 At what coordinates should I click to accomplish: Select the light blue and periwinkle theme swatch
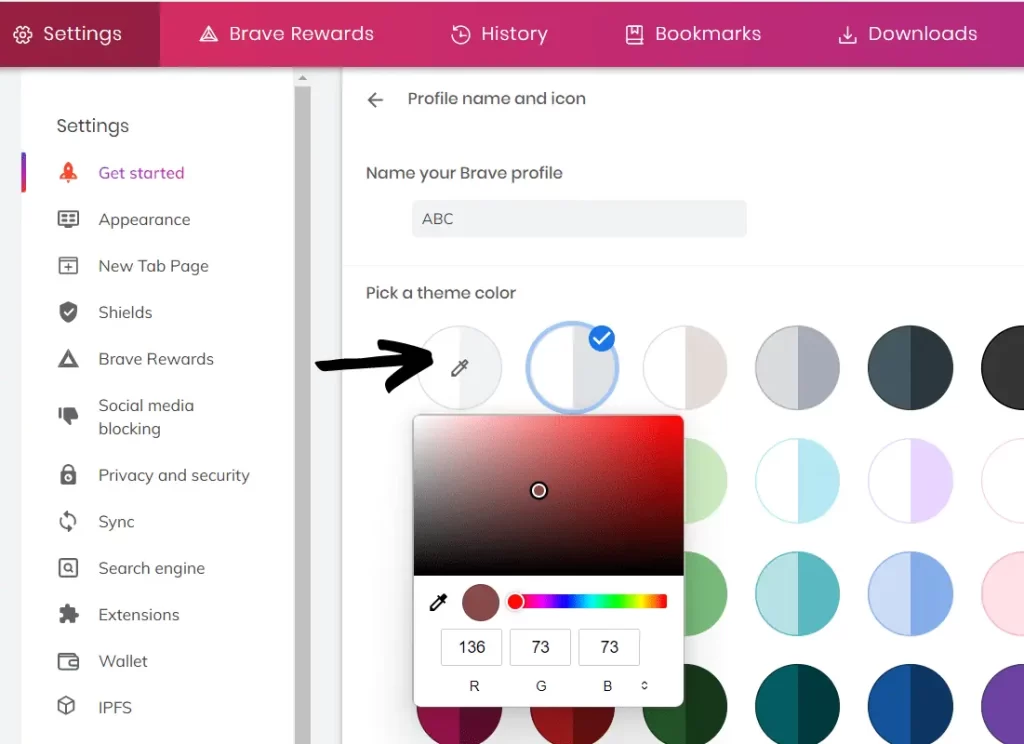[910, 594]
